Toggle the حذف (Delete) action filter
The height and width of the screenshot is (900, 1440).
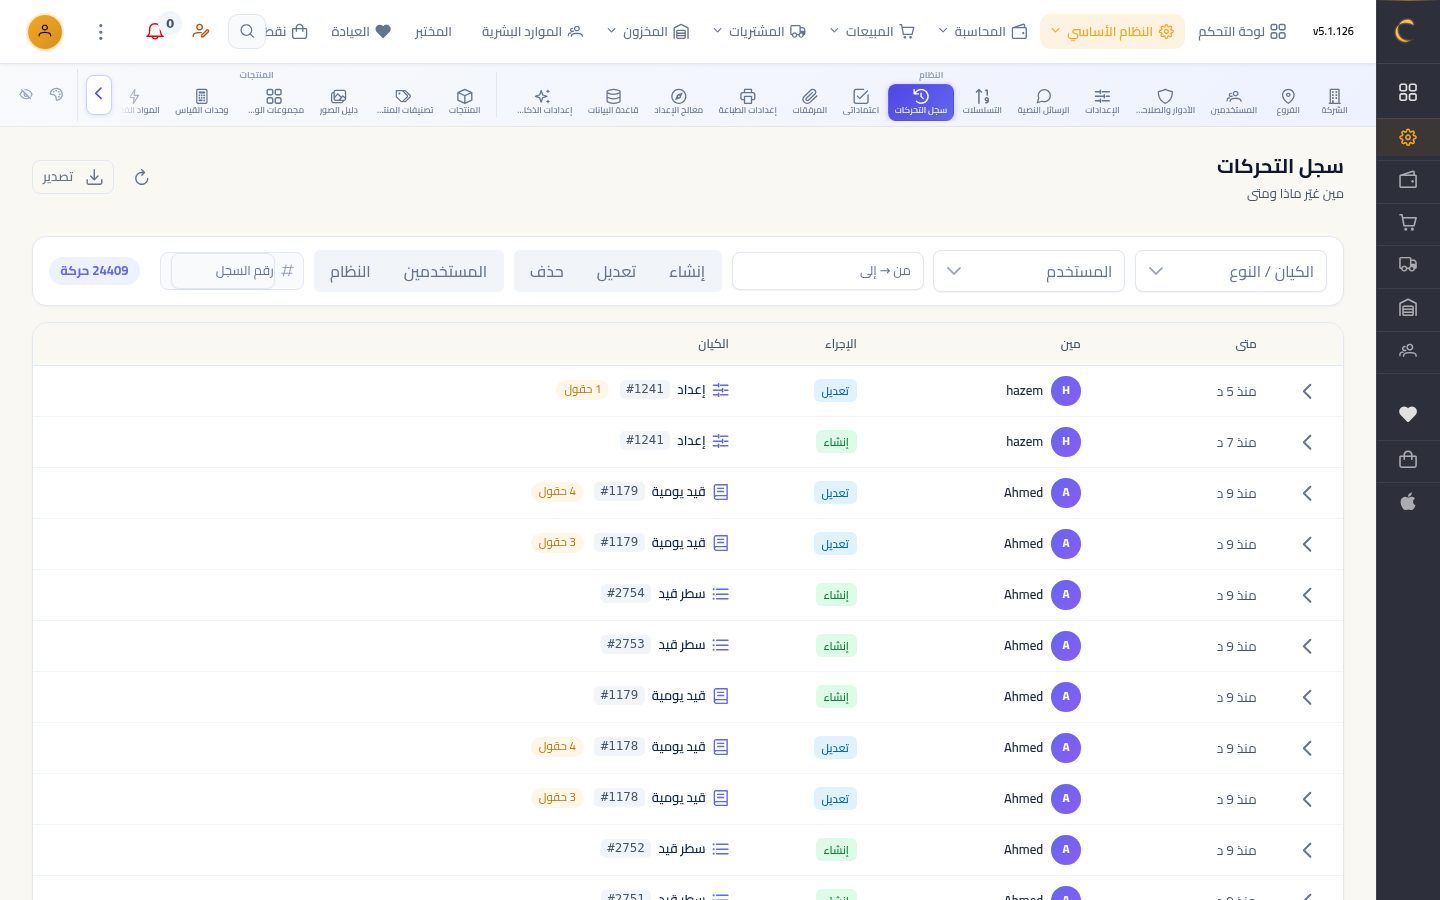pos(547,271)
